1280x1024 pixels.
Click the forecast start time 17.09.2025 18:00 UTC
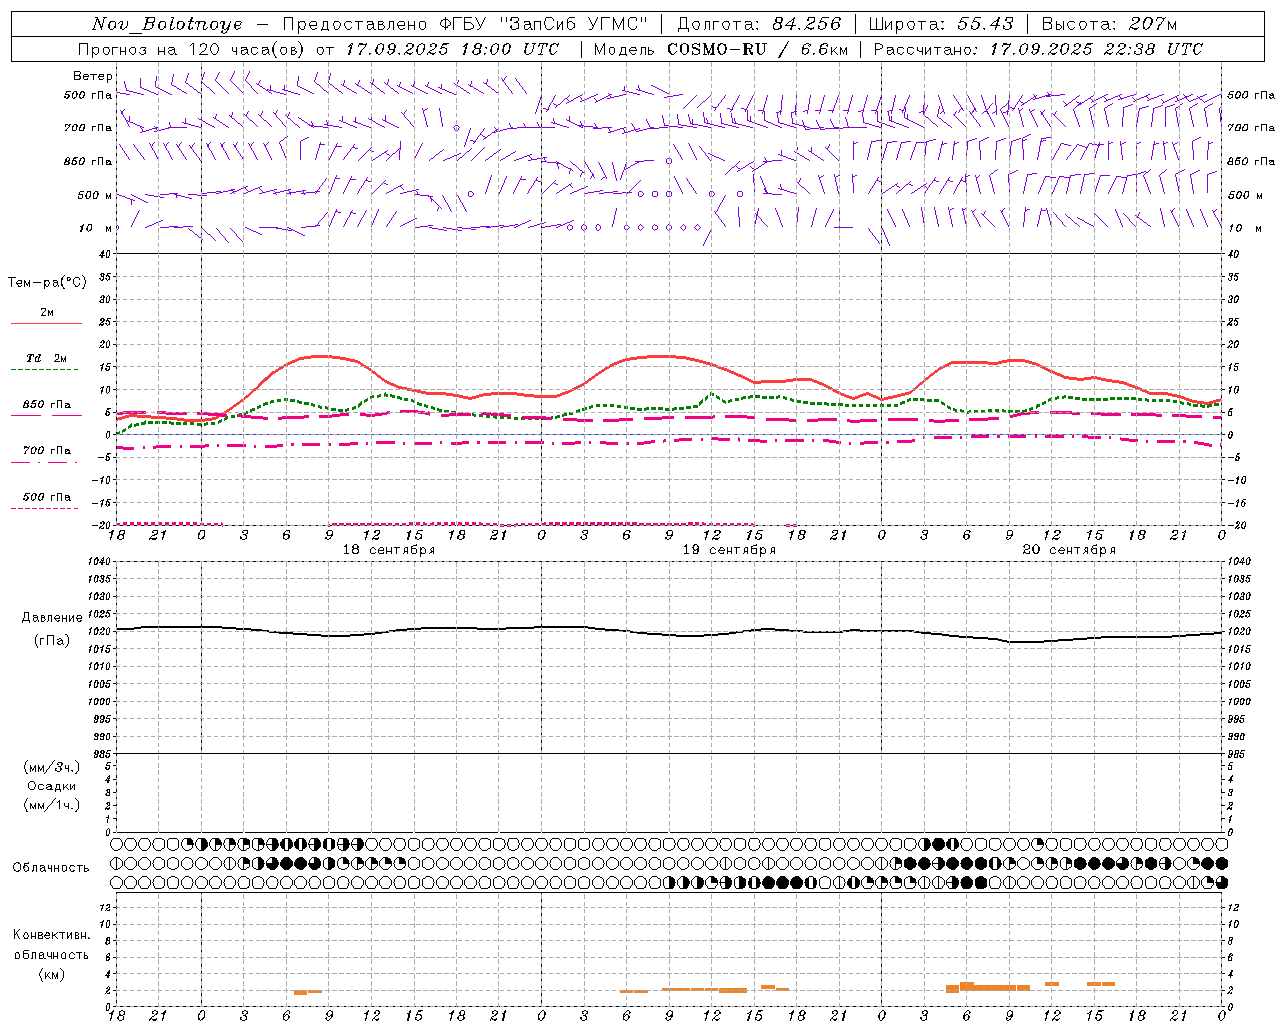pos(452,49)
